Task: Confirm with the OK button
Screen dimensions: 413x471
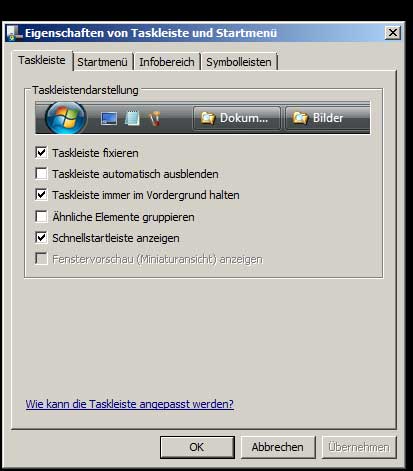Action: (197, 447)
